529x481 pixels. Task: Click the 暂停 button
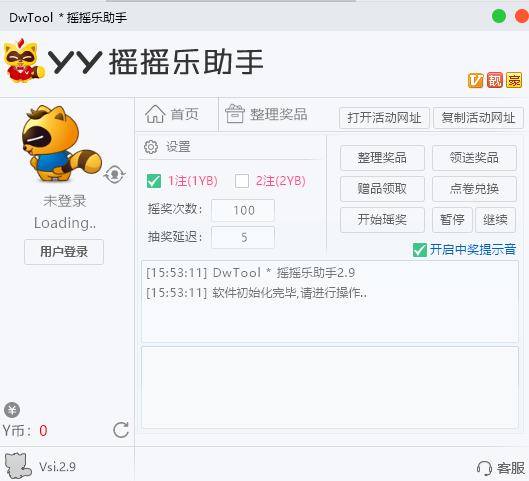pyautogui.click(x=452, y=220)
